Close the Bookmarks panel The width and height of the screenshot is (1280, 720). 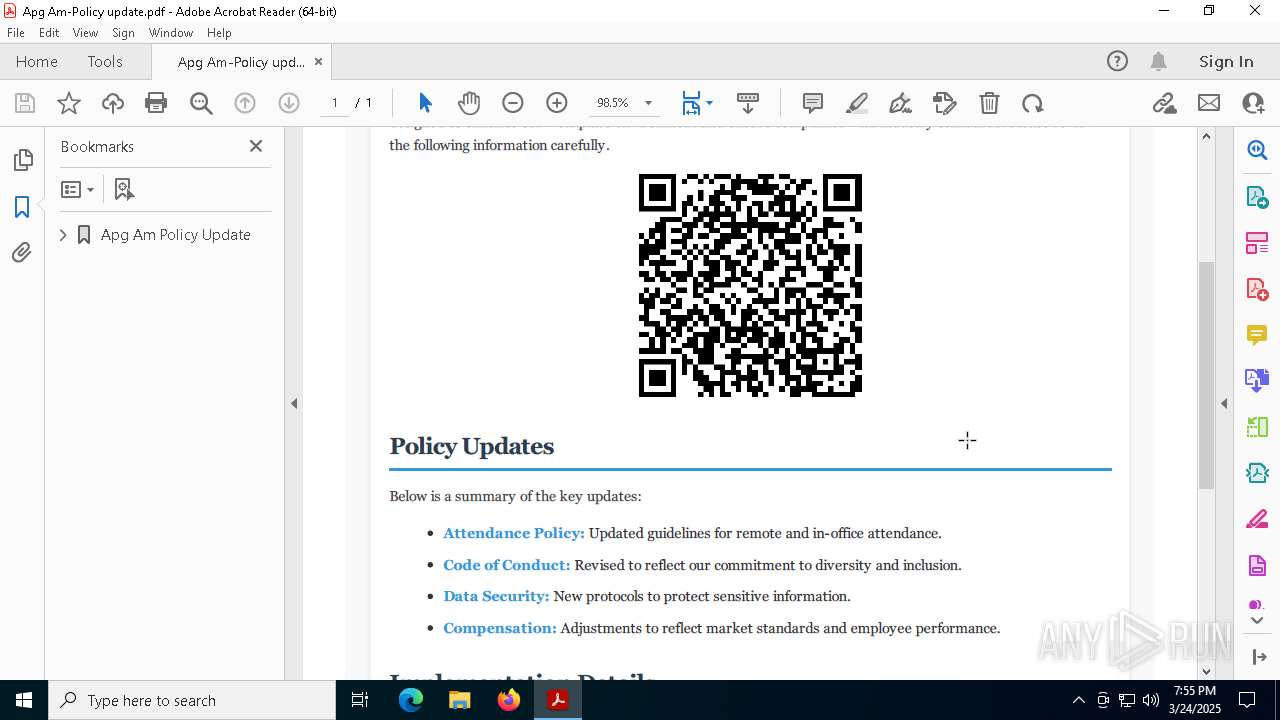pos(256,146)
